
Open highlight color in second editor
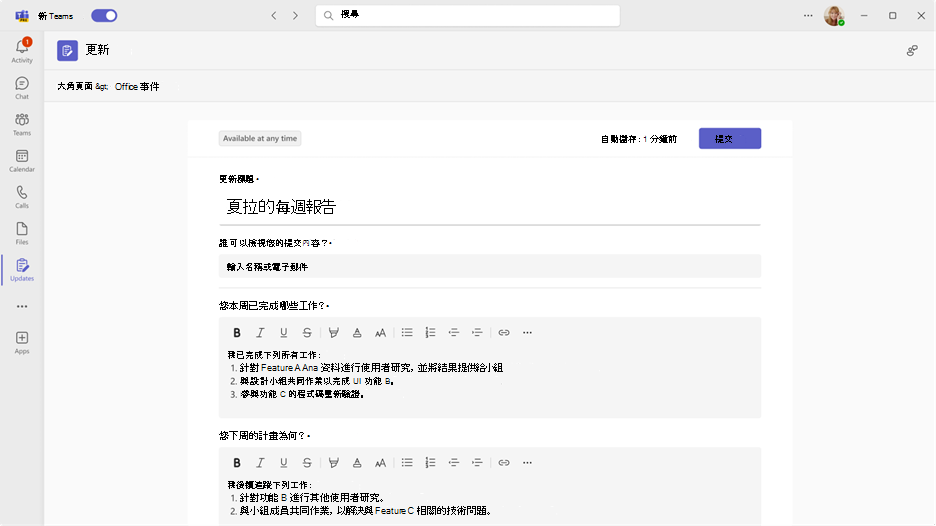[x=334, y=463]
